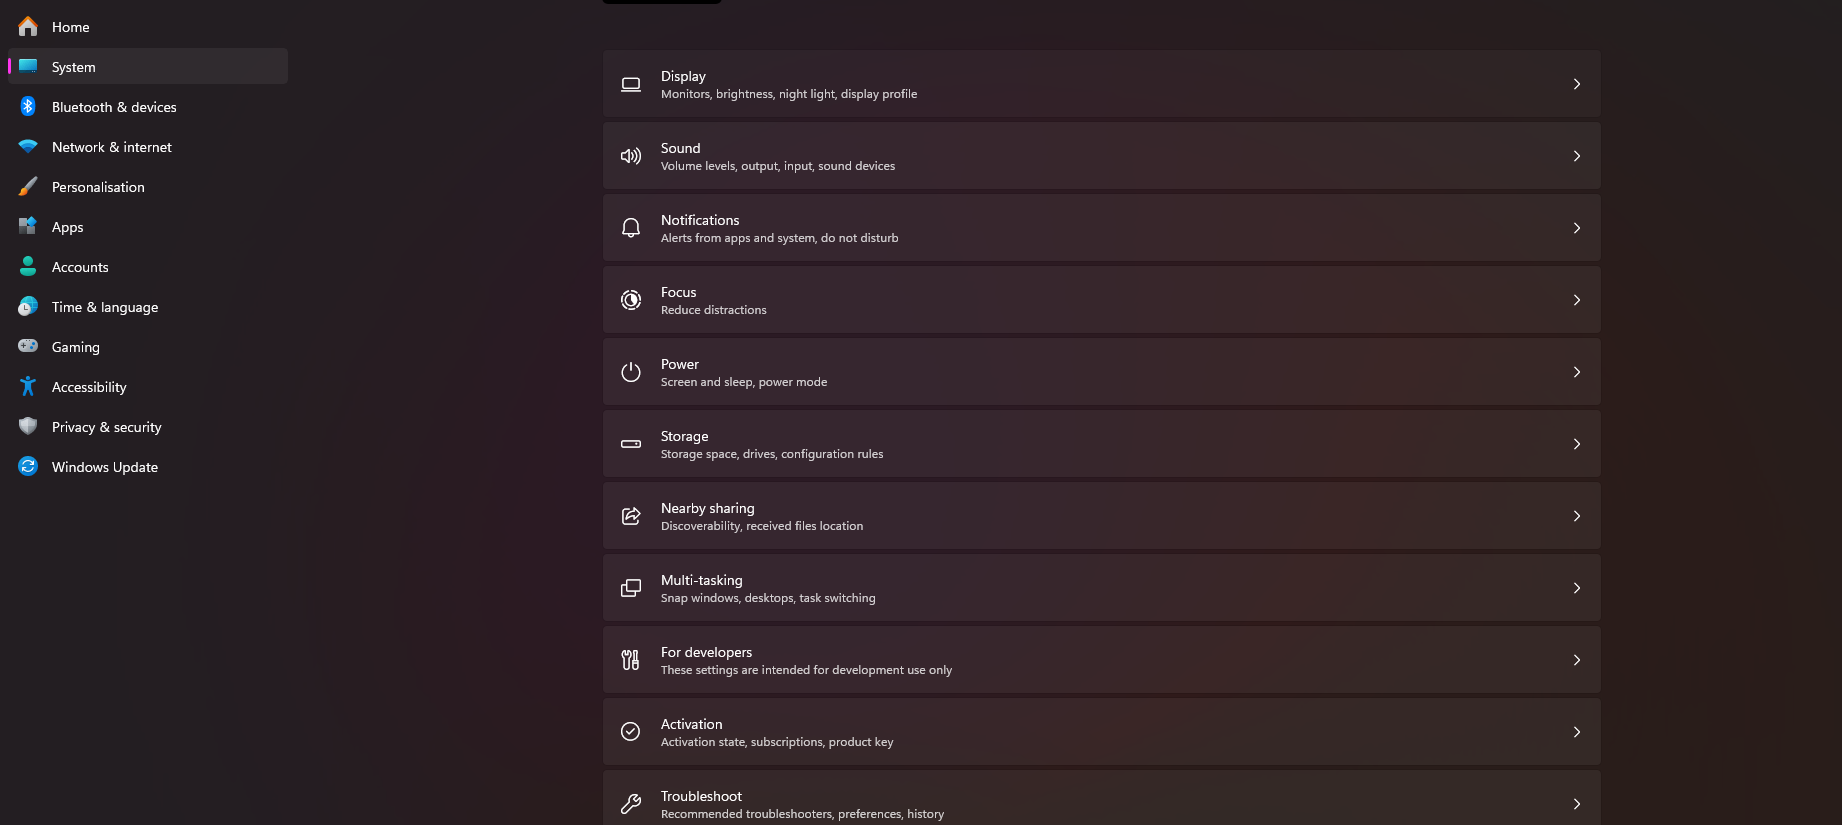Open Time & language from the sidebar

point(104,306)
